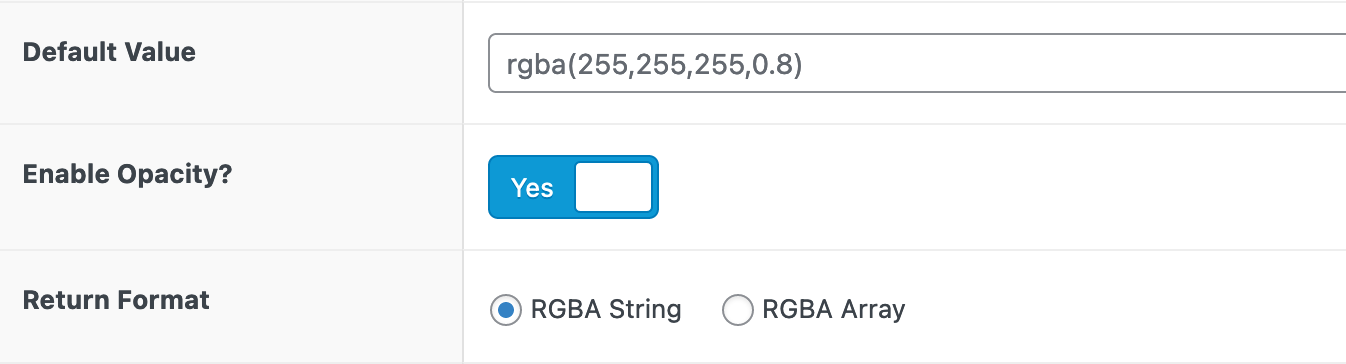
Task: Click the Default Value input field
Action: tap(917, 65)
